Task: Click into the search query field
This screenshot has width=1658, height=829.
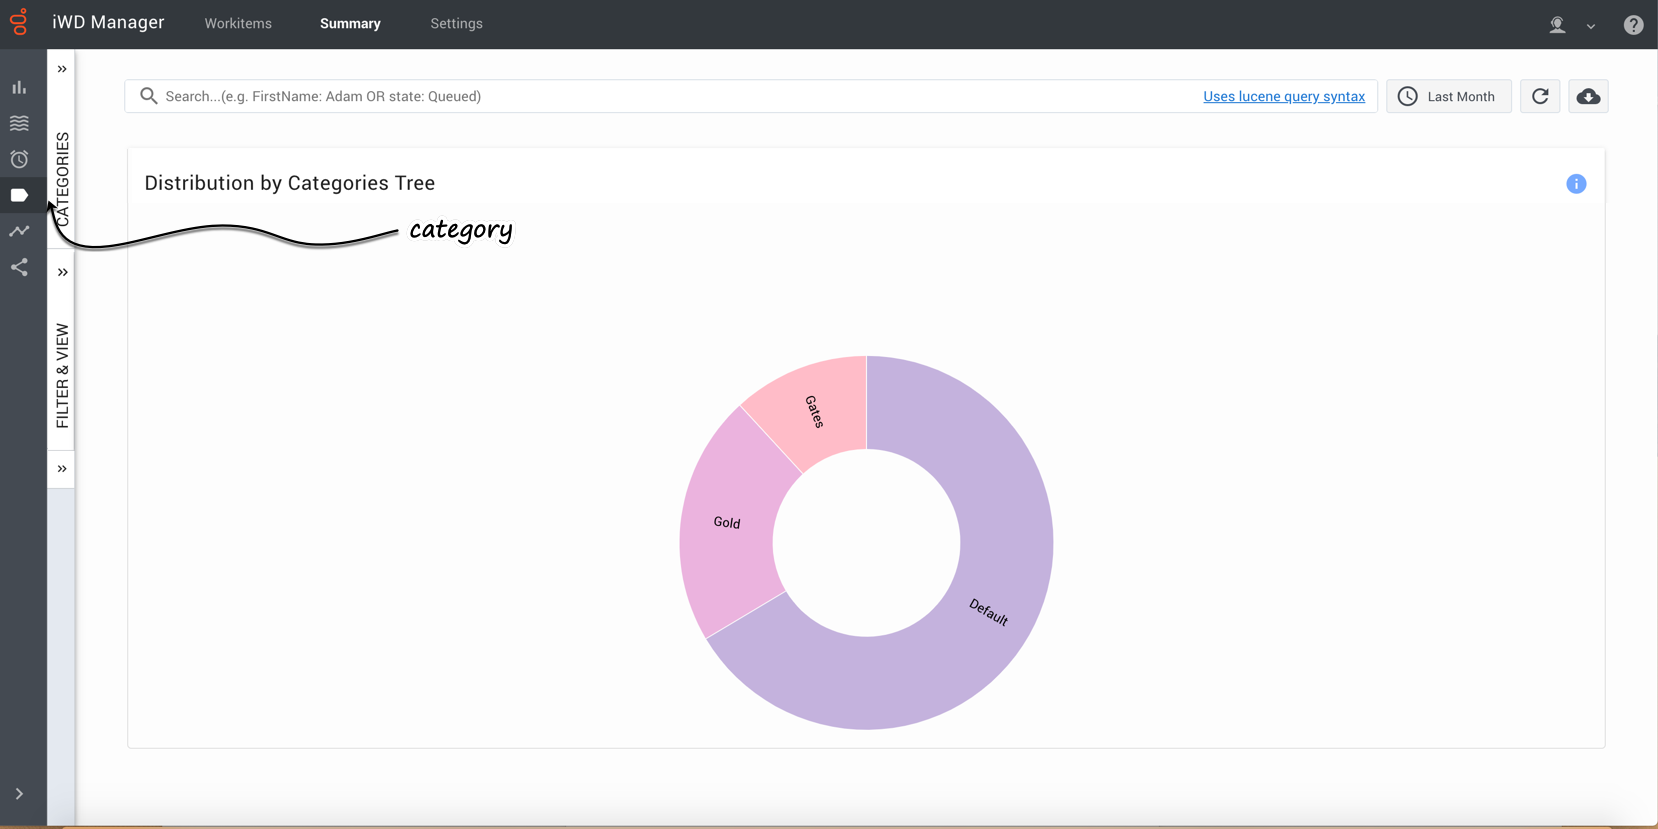Action: (x=660, y=96)
